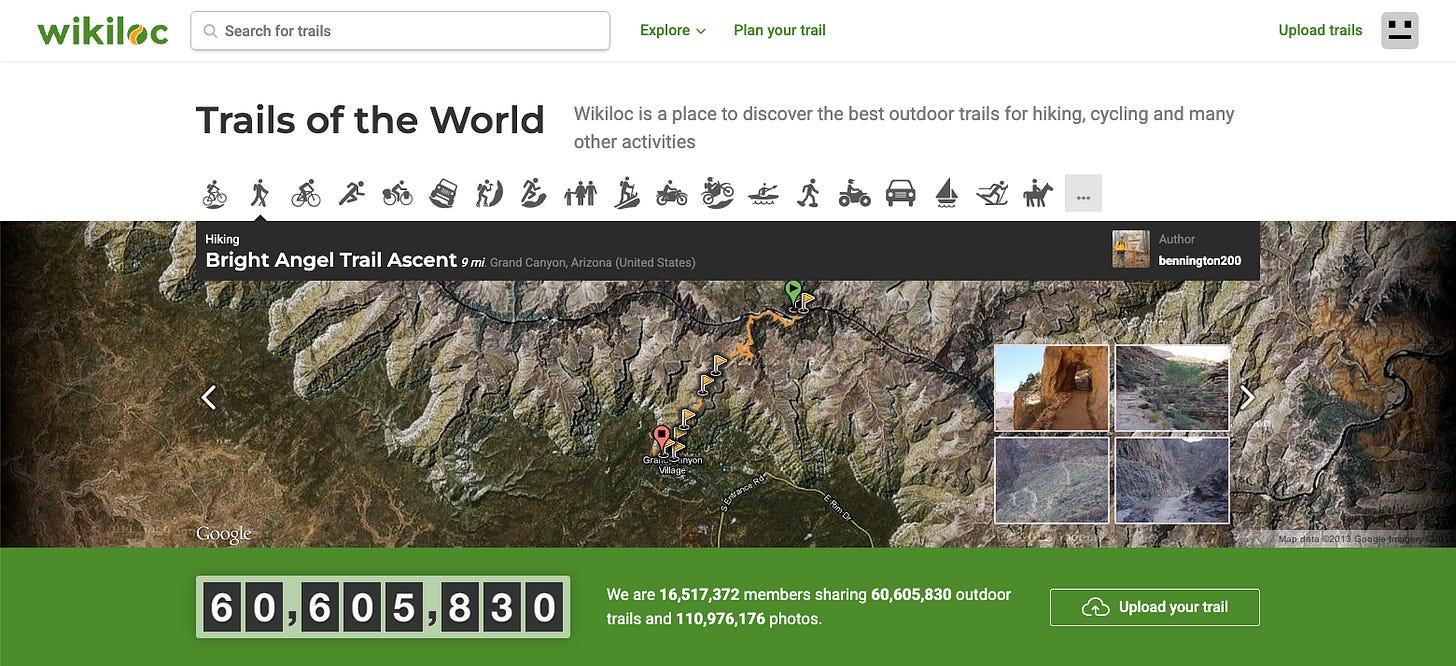Open the bottom-right canyon path photo
This screenshot has width=1456, height=666.
(x=1172, y=480)
